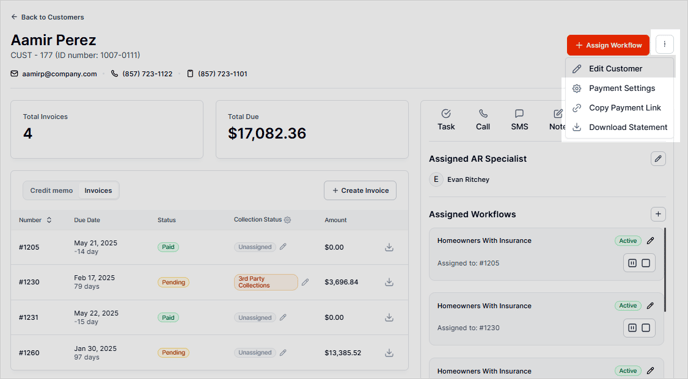Click the Evan Ritchey avatar

pos(436,179)
